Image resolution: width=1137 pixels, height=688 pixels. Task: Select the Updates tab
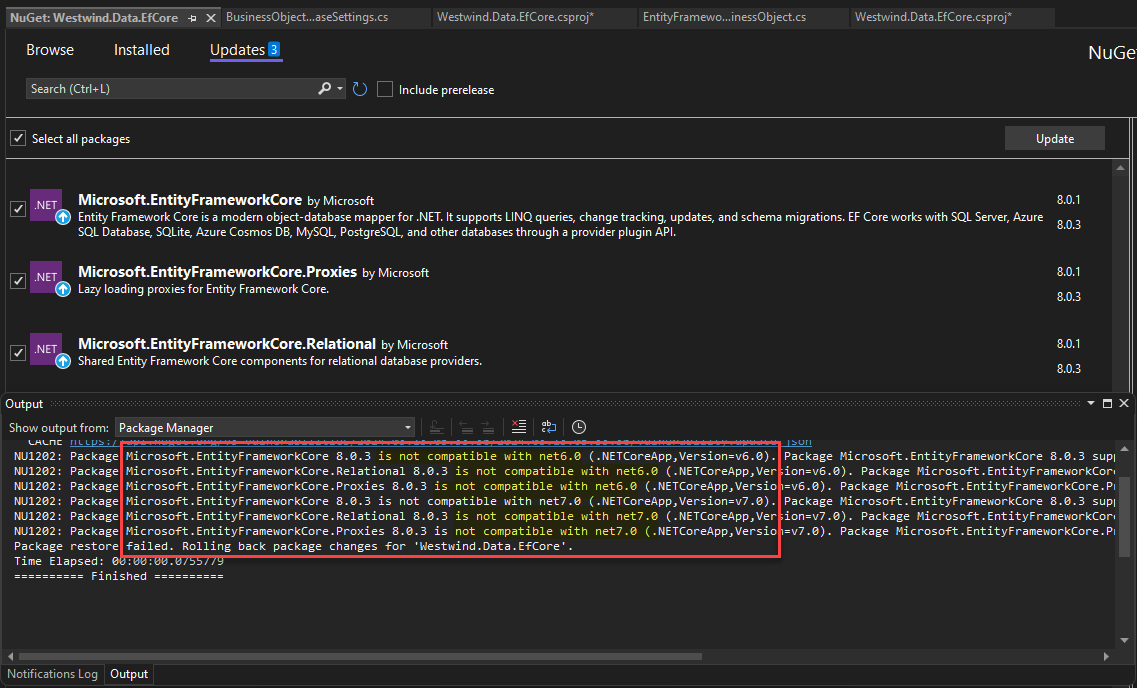click(245, 50)
